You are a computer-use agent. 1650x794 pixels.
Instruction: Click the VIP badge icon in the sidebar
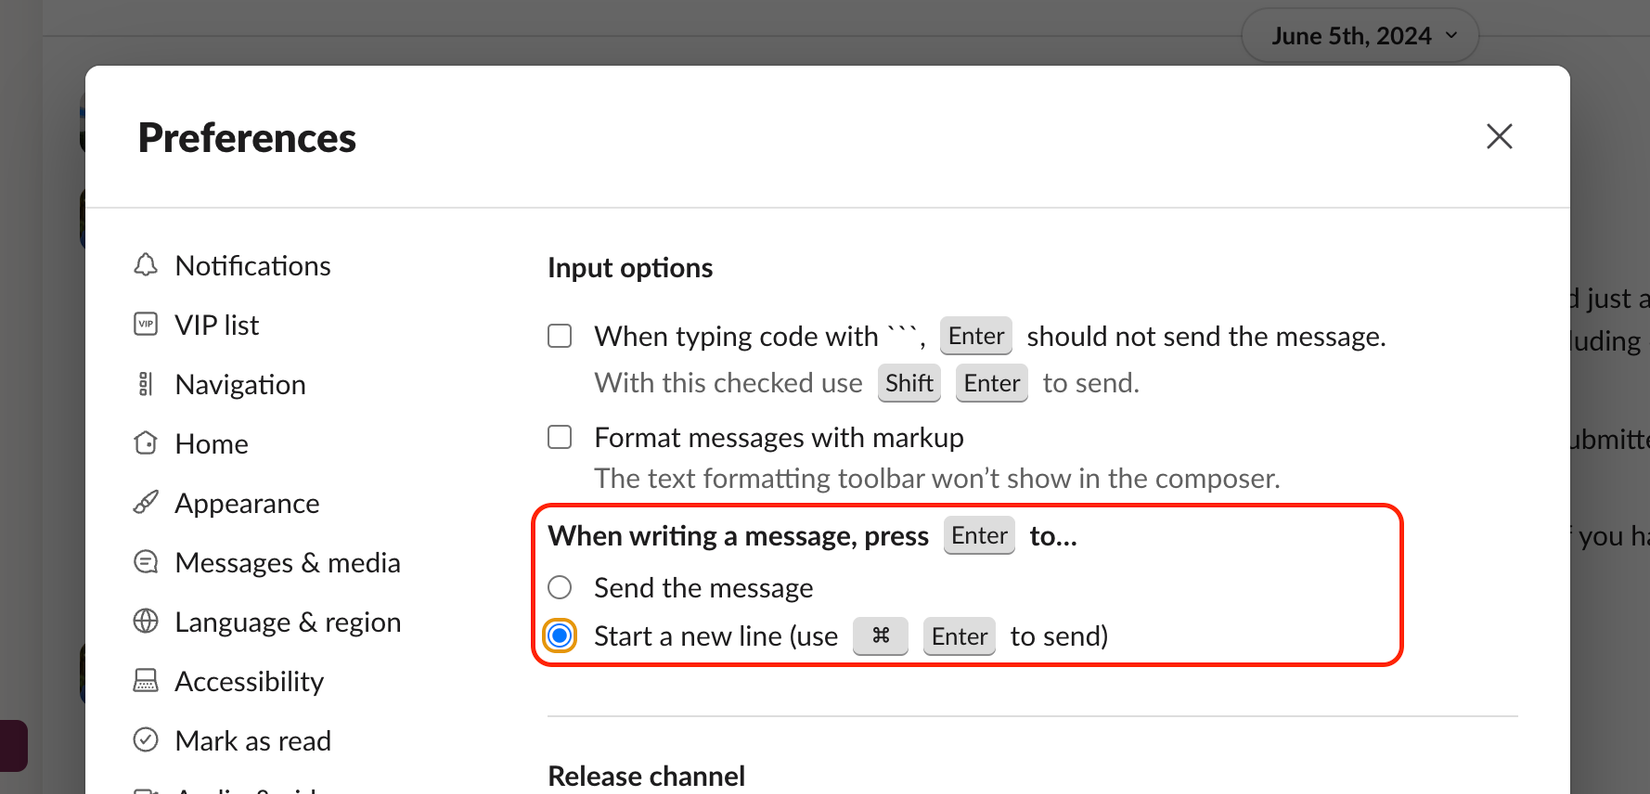pos(146,324)
